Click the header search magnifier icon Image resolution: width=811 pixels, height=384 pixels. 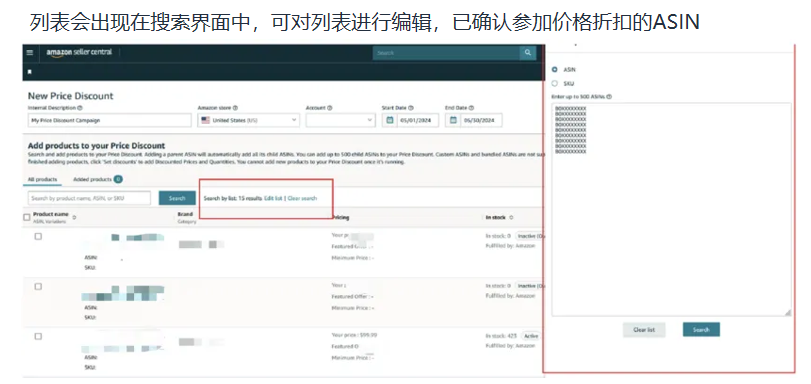tap(528, 53)
